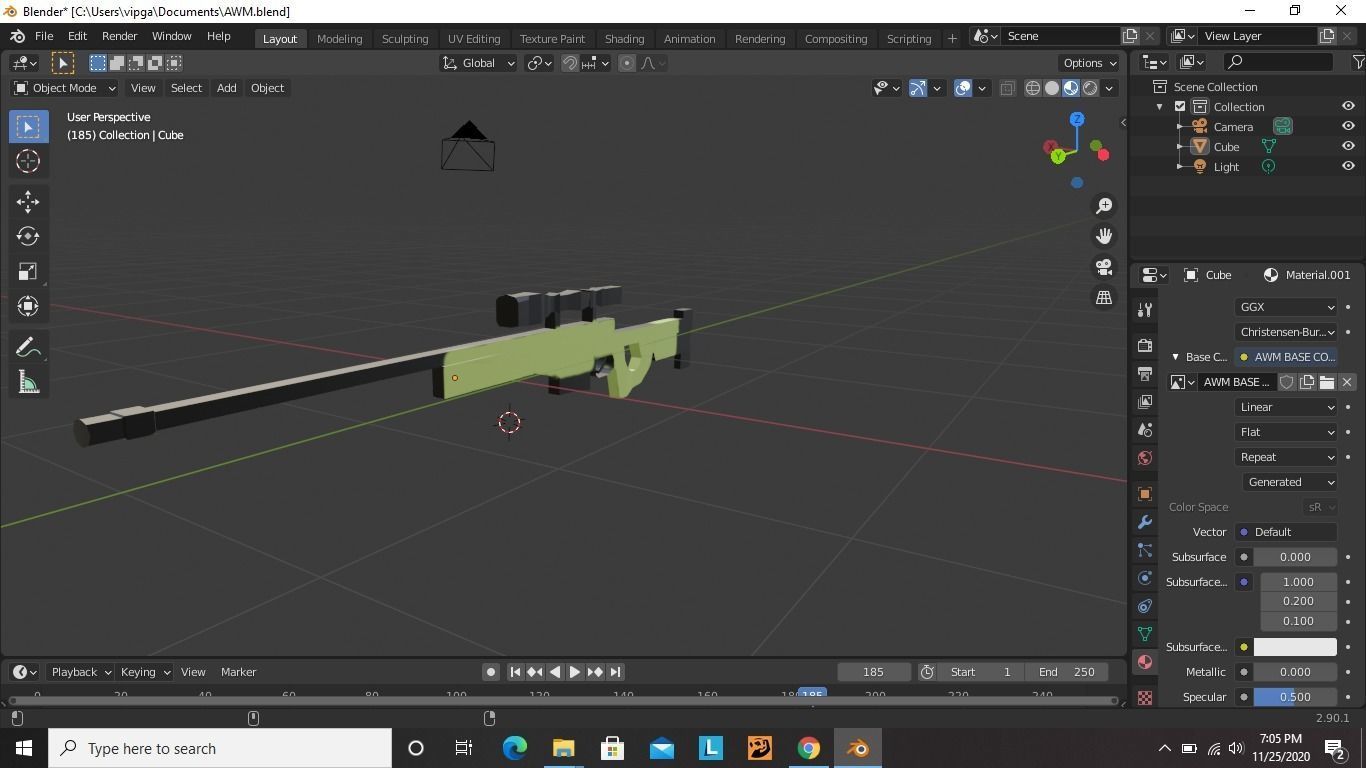This screenshot has width=1366, height=768.
Task: Play the animation forward
Action: 575,672
